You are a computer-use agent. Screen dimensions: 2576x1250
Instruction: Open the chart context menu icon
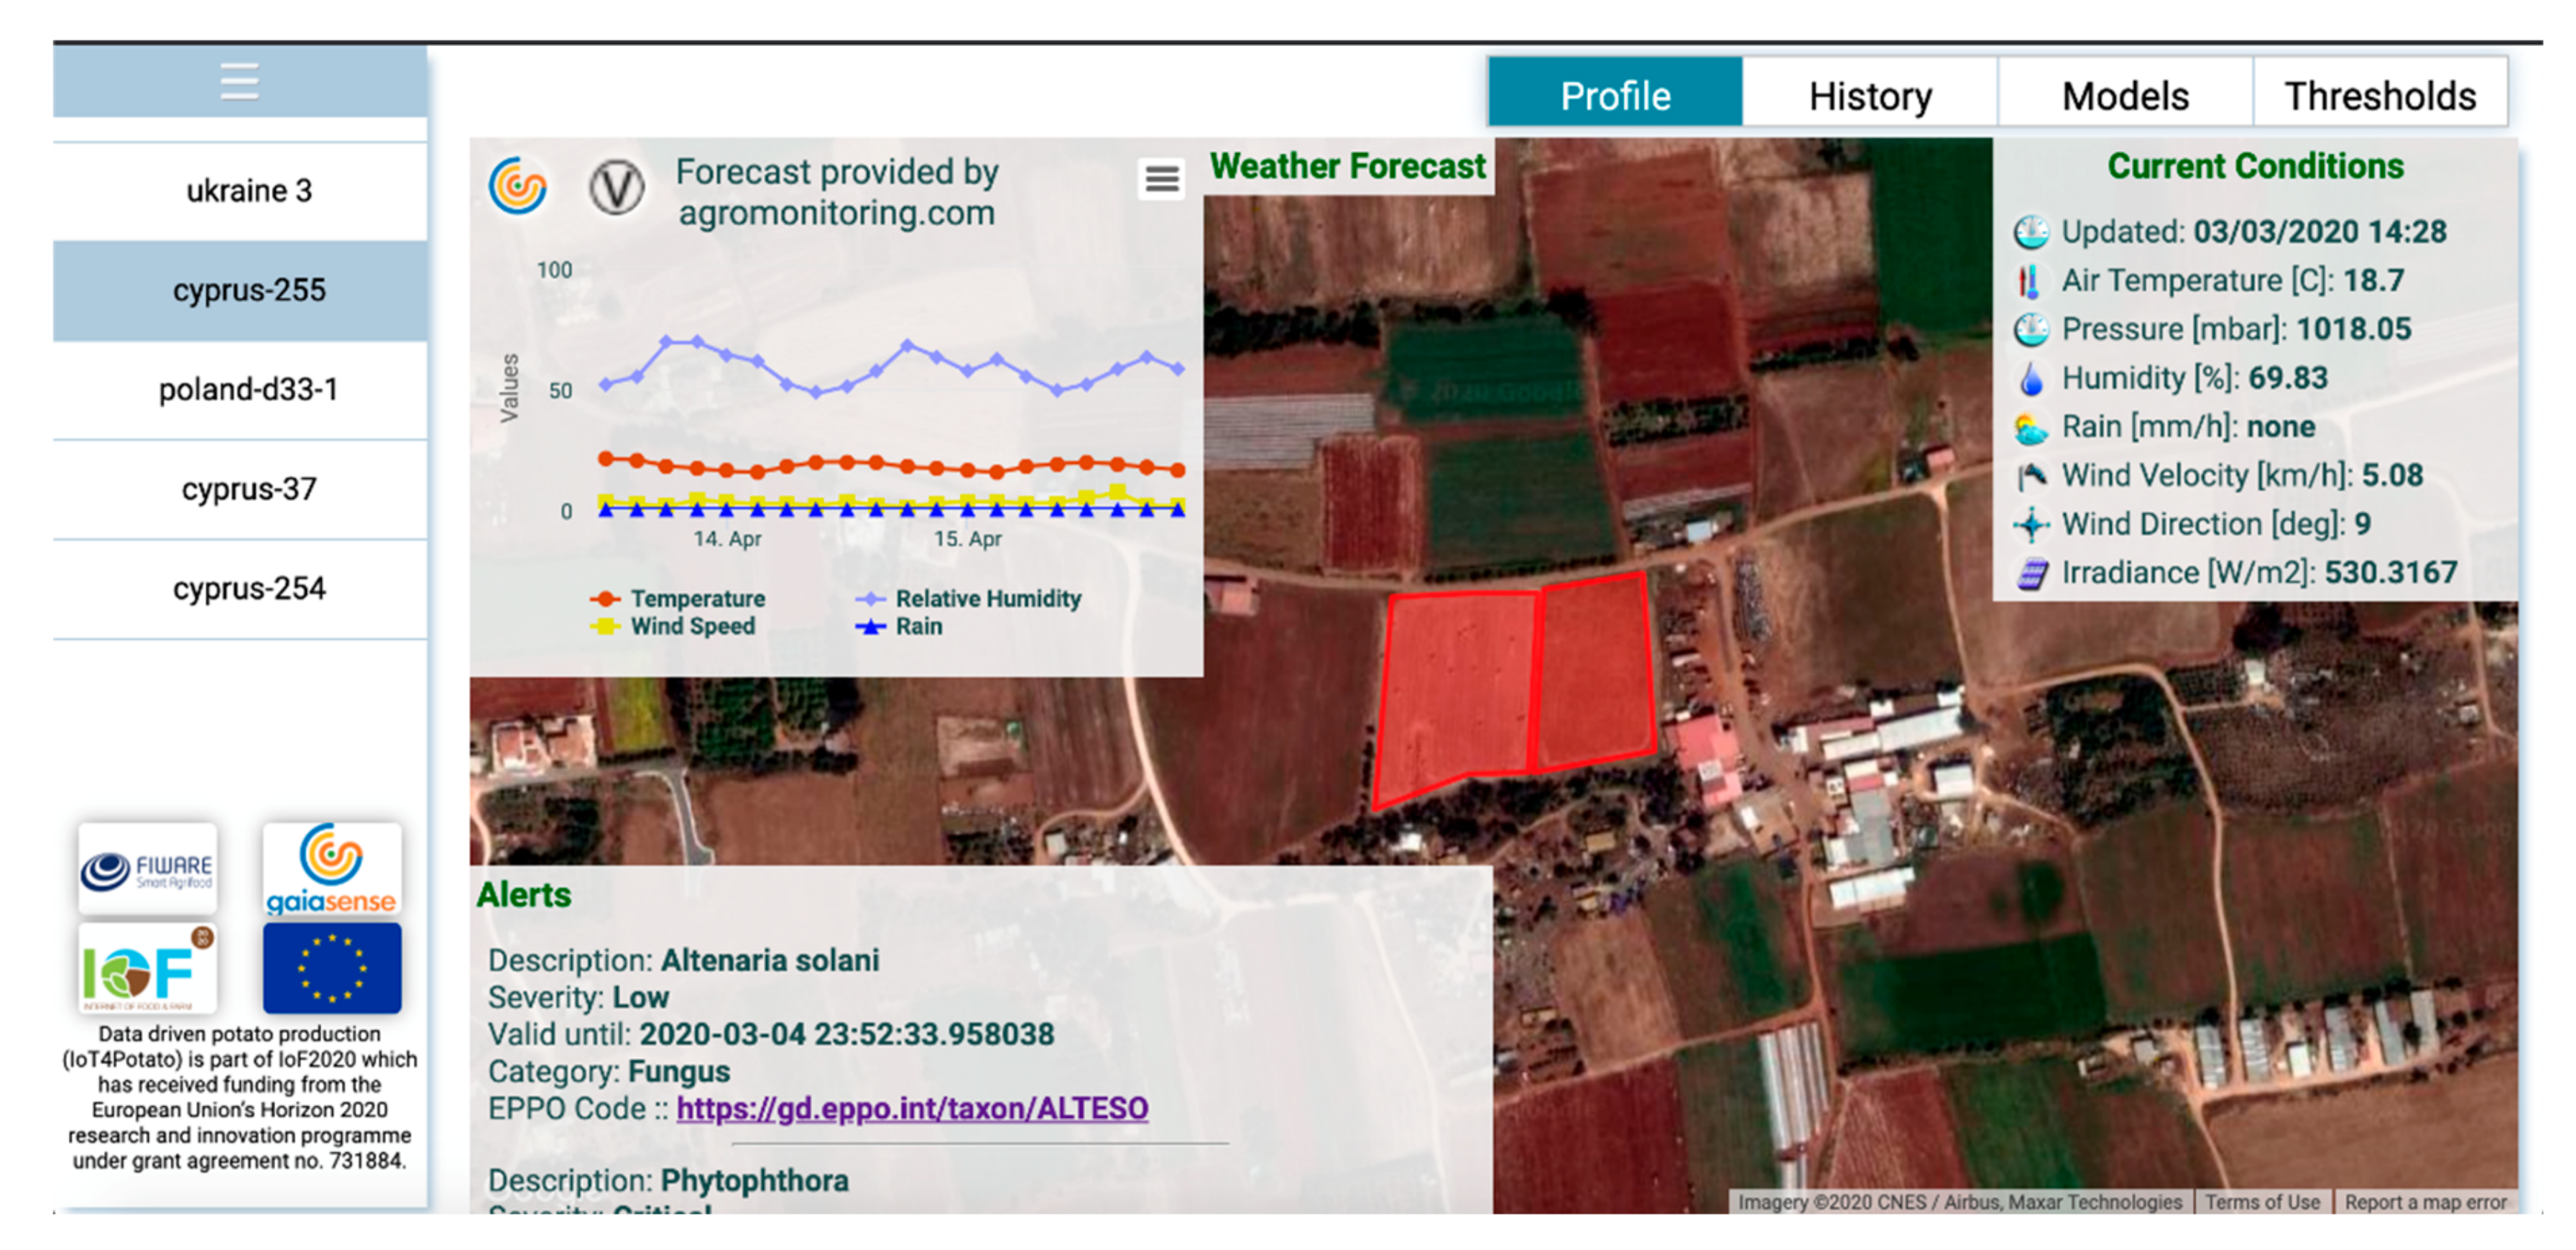1161,179
